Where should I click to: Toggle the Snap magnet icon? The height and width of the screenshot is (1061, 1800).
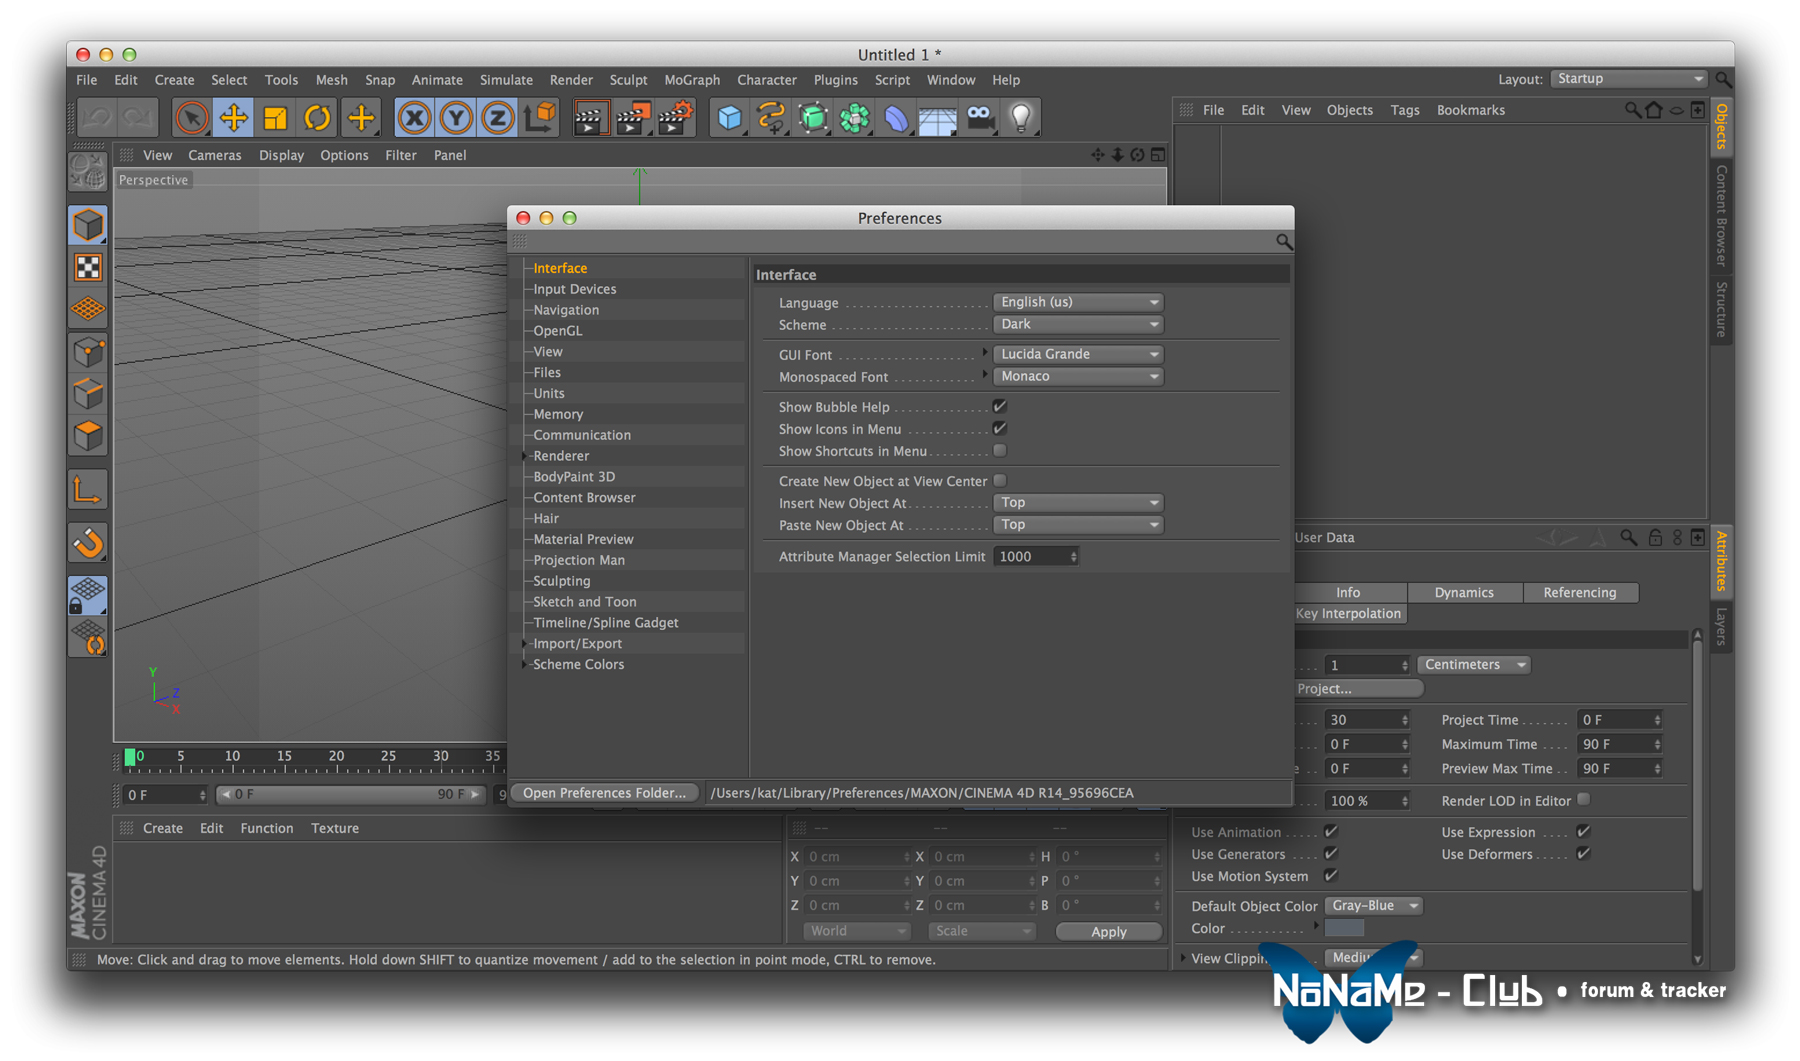[x=88, y=543]
